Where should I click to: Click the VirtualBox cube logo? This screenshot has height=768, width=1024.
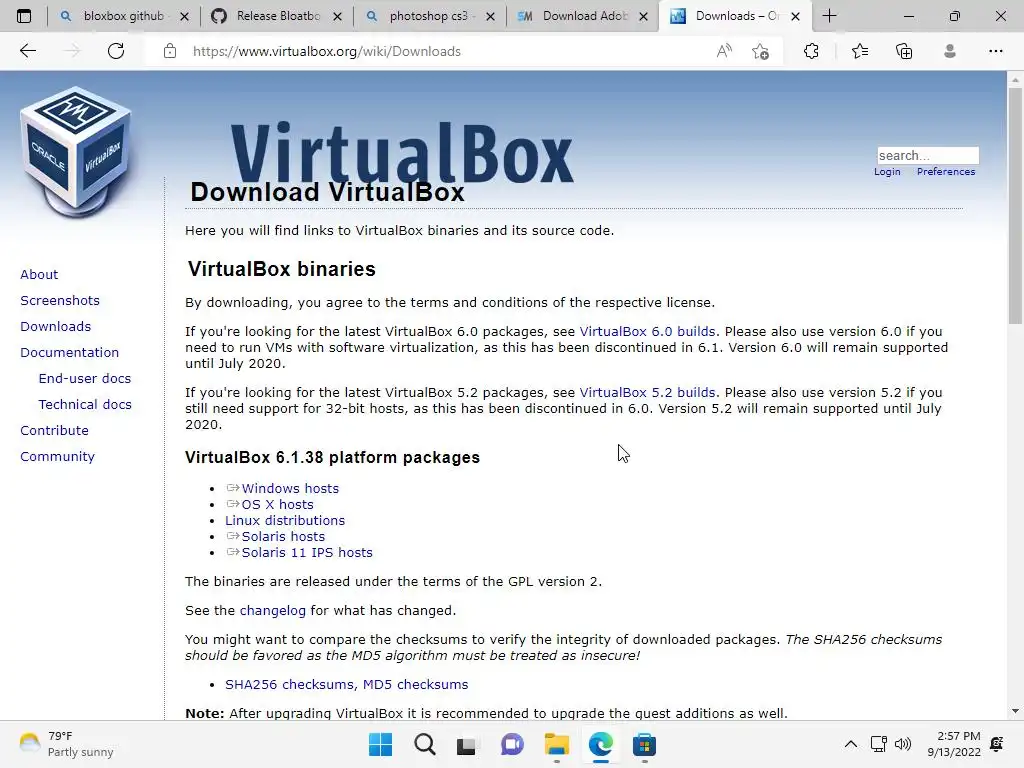tap(76, 152)
